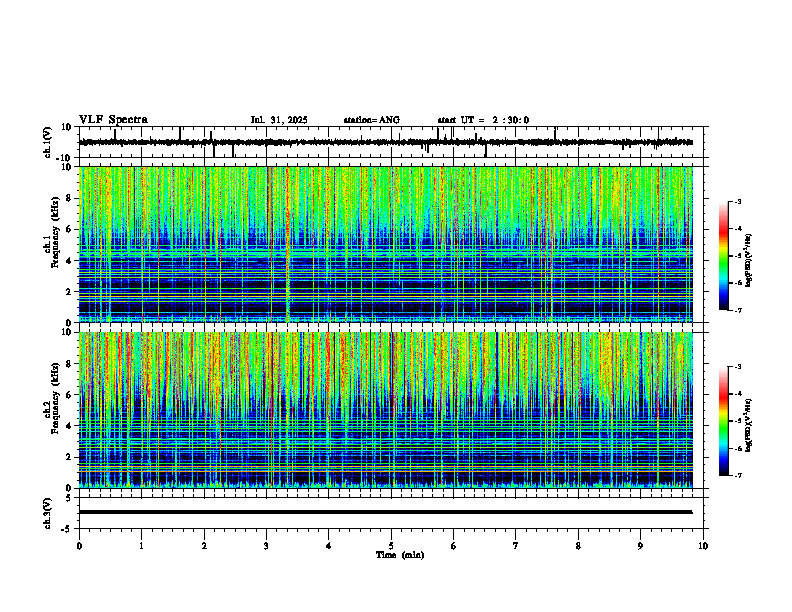This screenshot has width=792, height=612.
Task: Click the "8" kHz tick on ch.2 spectrogram
Action: pyautogui.click(x=69, y=364)
